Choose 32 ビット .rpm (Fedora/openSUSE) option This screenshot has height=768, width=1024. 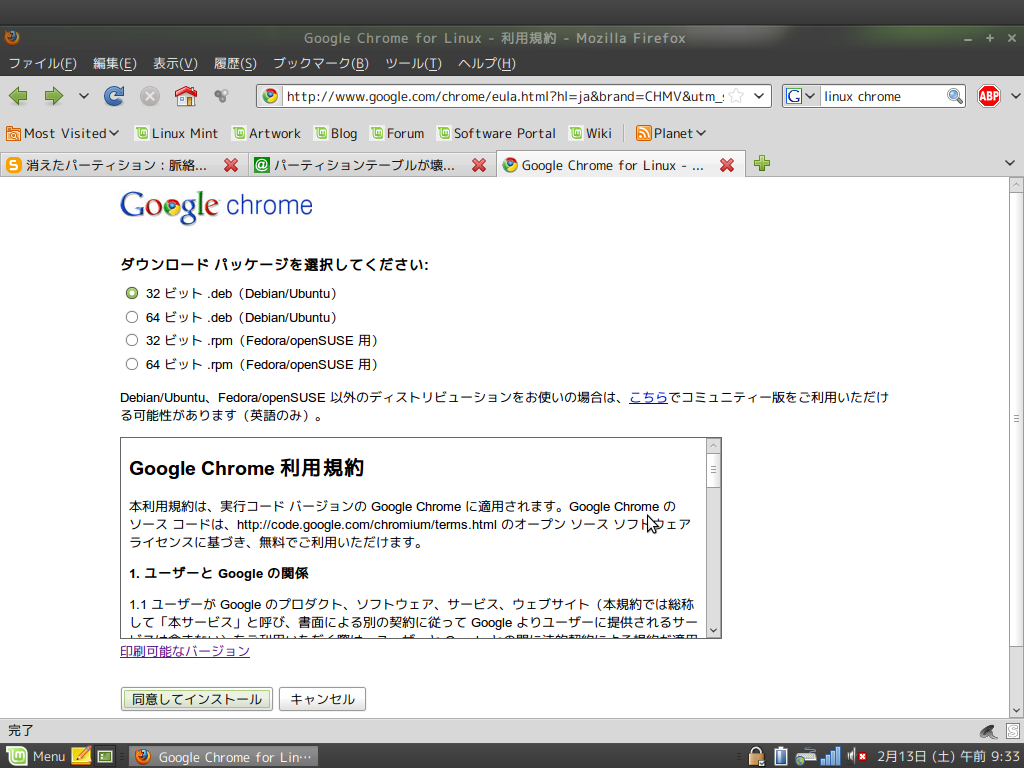tap(132, 340)
